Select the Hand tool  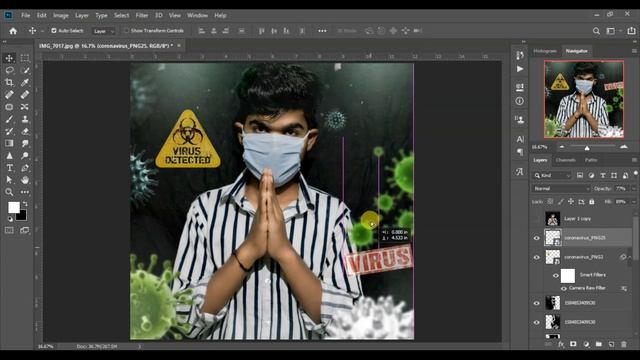coord(24,180)
